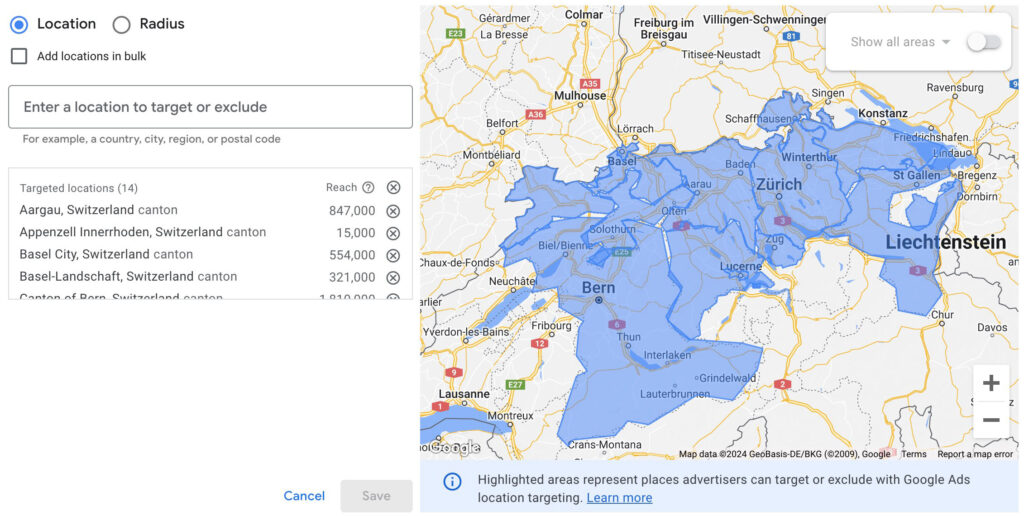Click the Winterthur label on the map
This screenshot has width=1024, height=516.
click(x=808, y=157)
